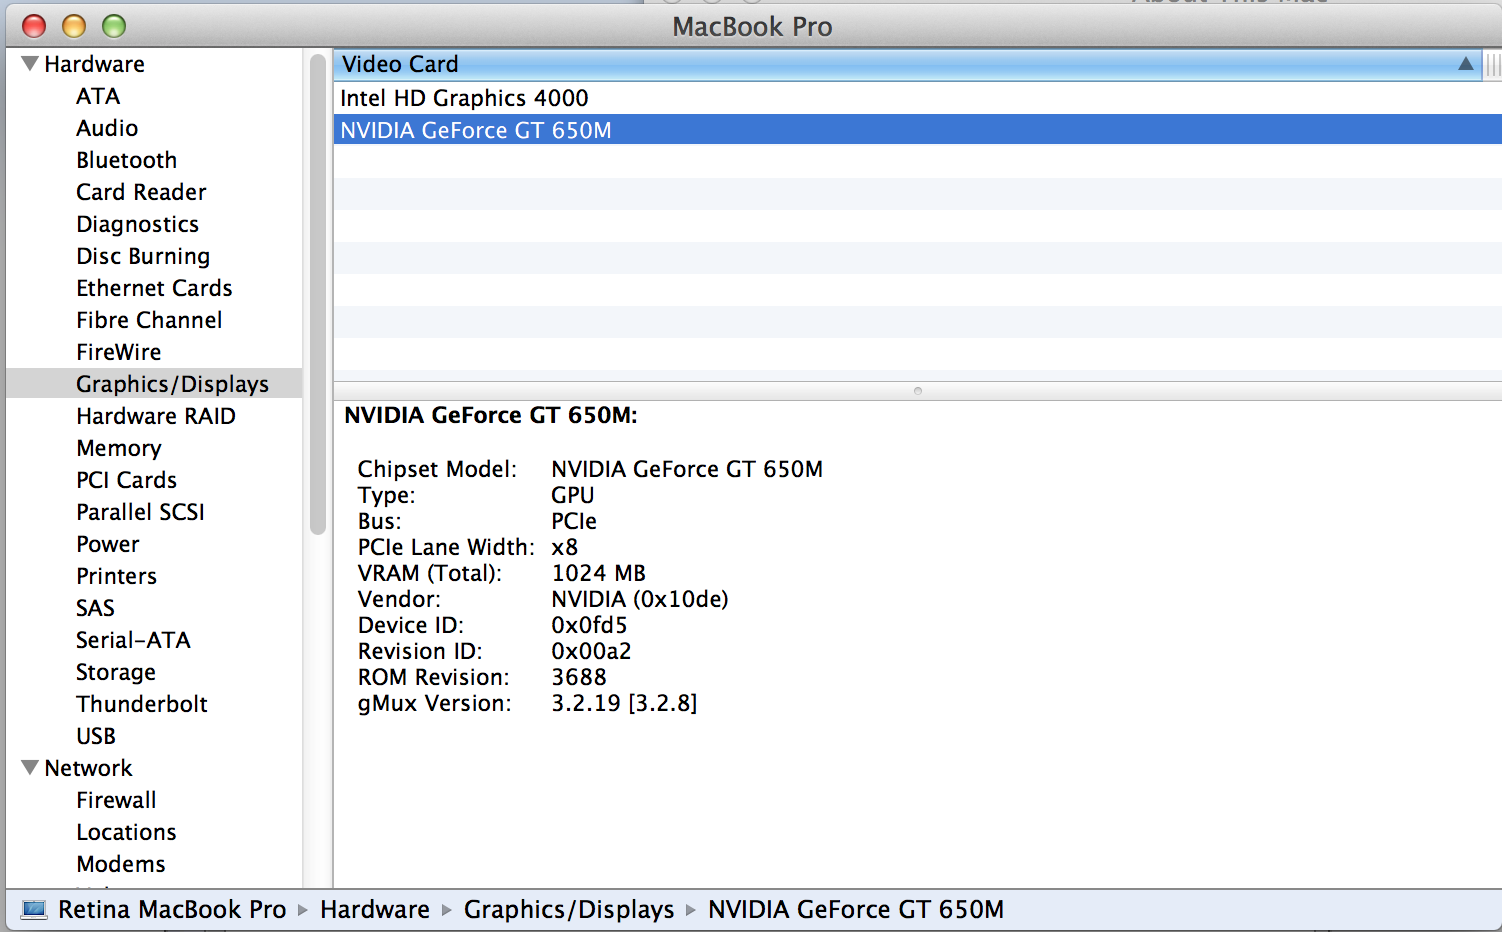Select Memory in the sidebar
This screenshot has width=1502, height=932.
(118, 448)
